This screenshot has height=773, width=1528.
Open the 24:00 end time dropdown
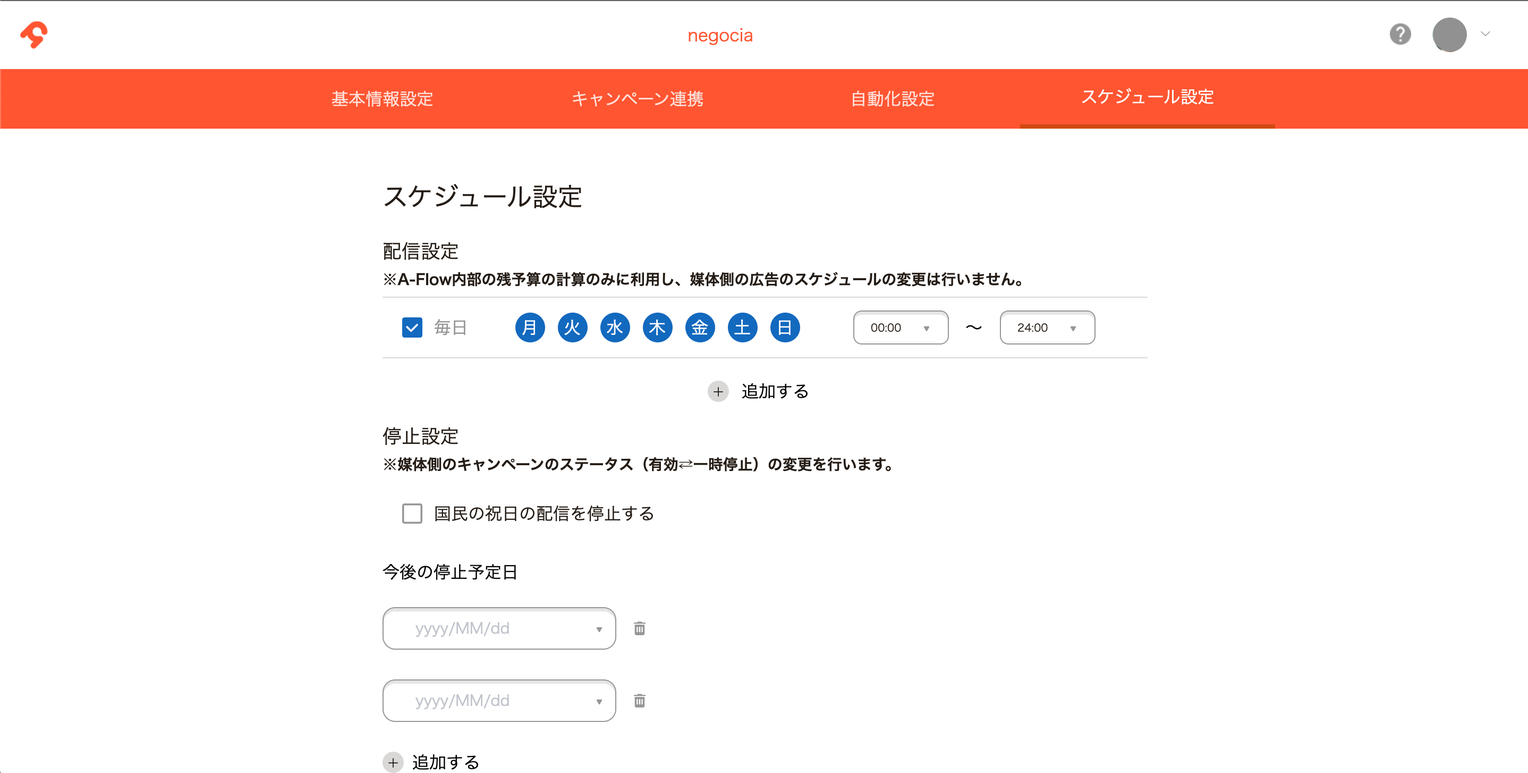pos(1047,328)
